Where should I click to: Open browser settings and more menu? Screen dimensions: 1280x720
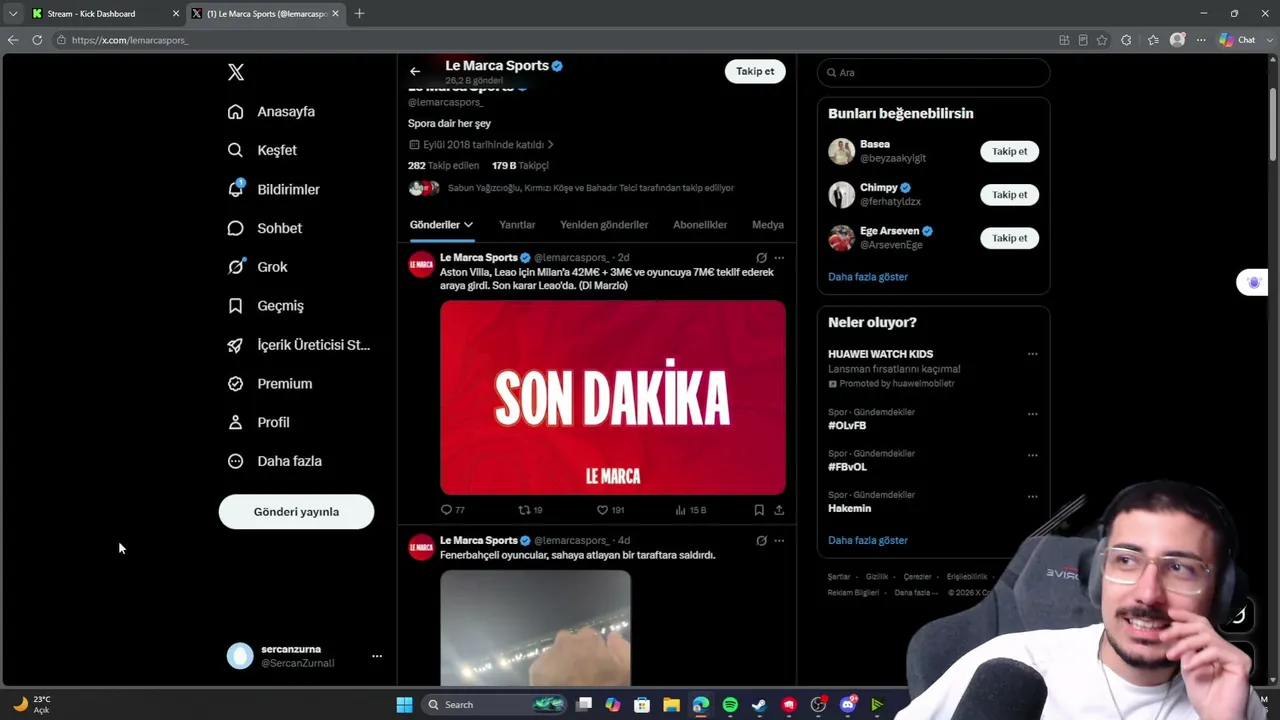pyautogui.click(x=1201, y=40)
